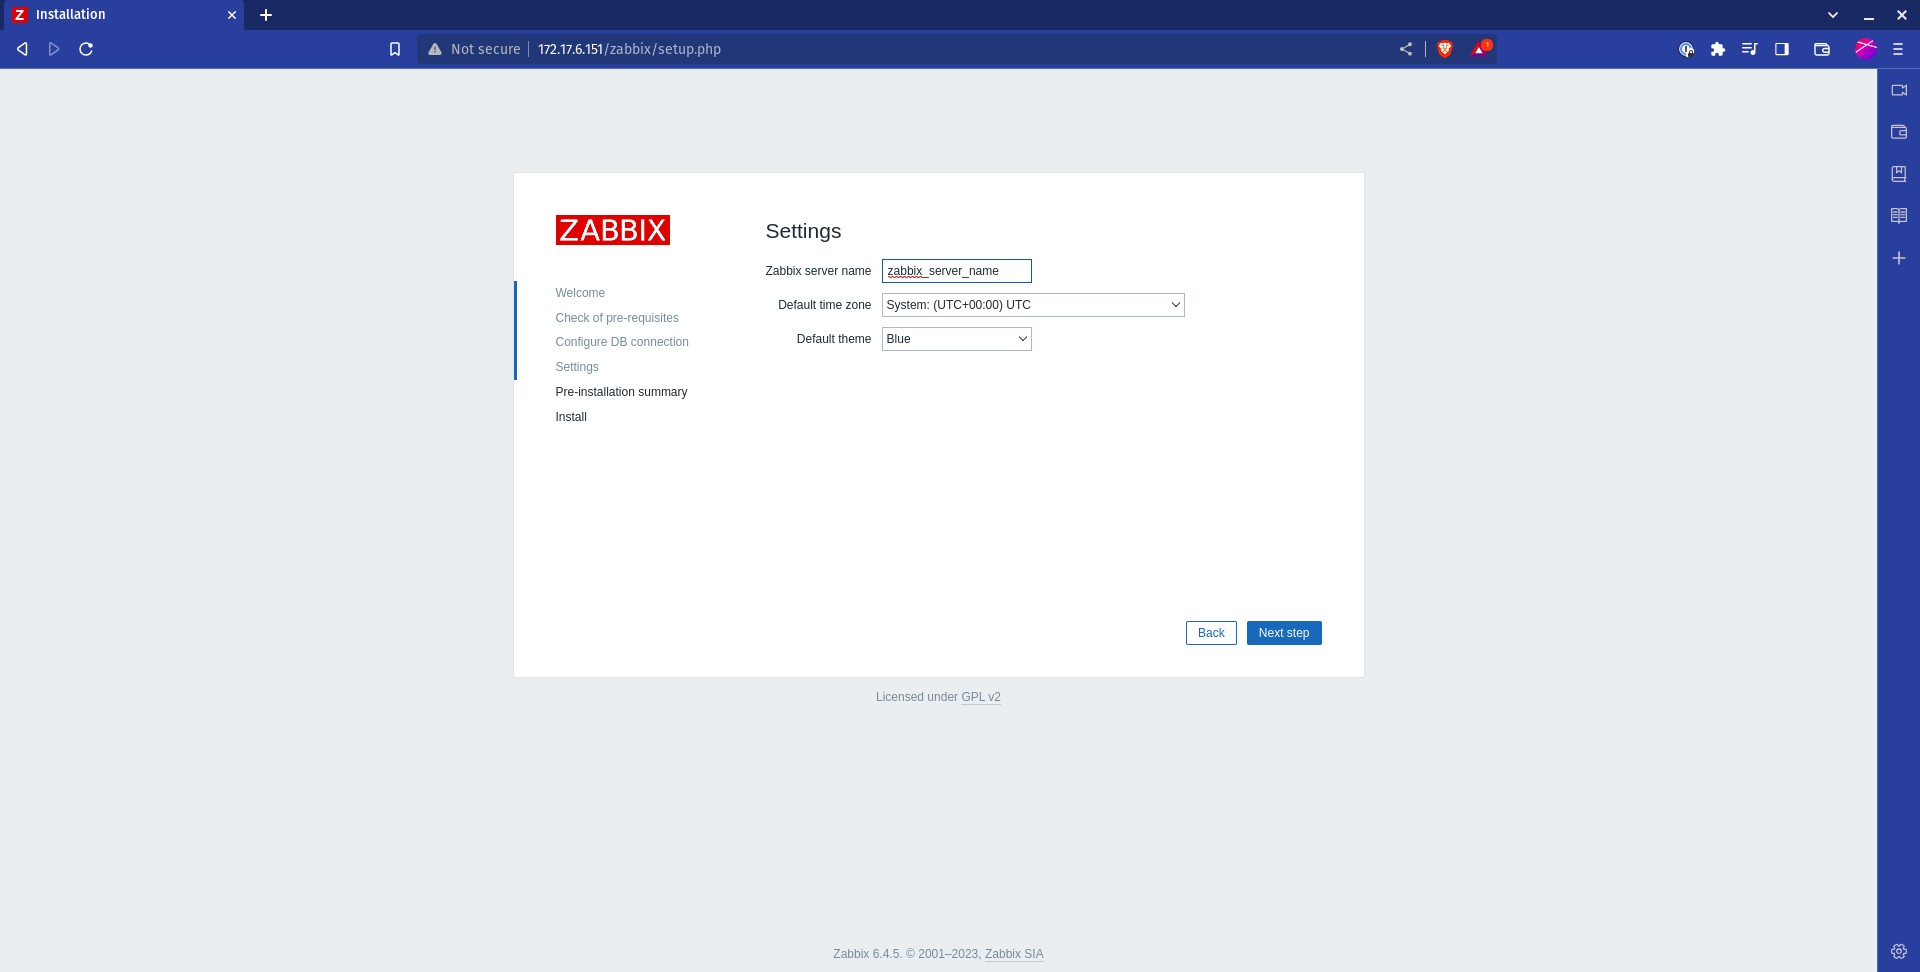Open bookmarks icon in sidebar
The width and height of the screenshot is (1920, 972).
[x=1899, y=174]
